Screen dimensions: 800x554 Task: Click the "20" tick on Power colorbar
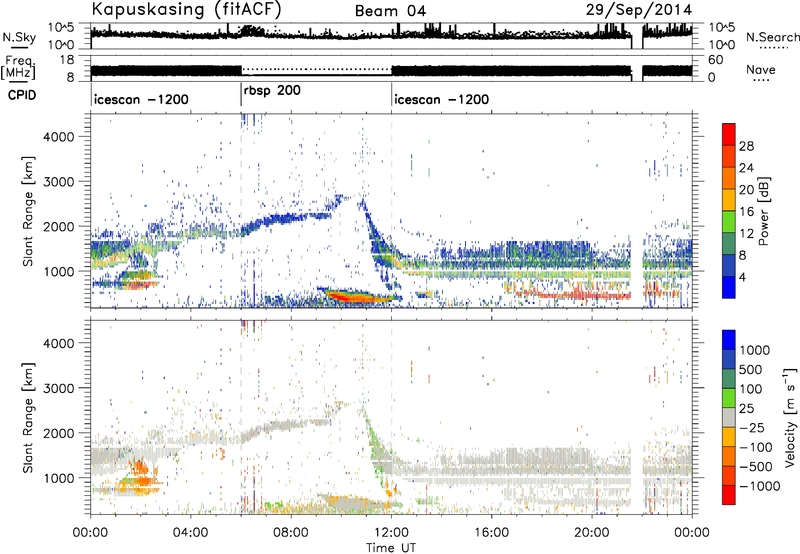point(746,190)
